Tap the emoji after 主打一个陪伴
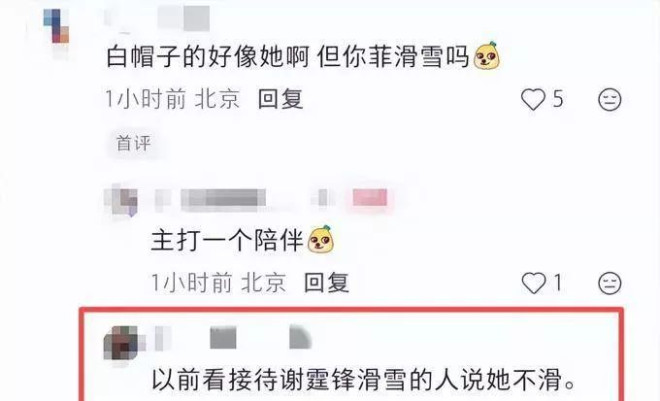 [321, 239]
